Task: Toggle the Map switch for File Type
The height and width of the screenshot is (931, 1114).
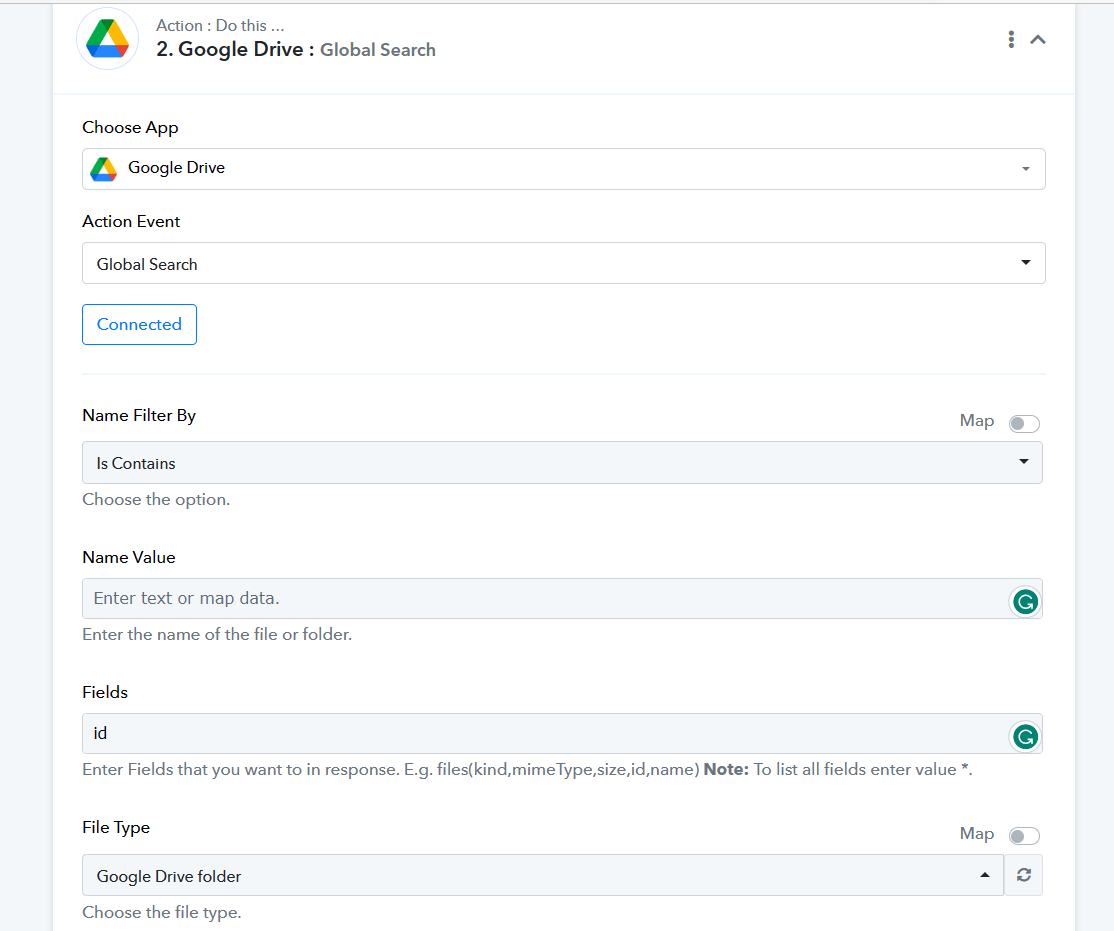Action: coord(1024,836)
